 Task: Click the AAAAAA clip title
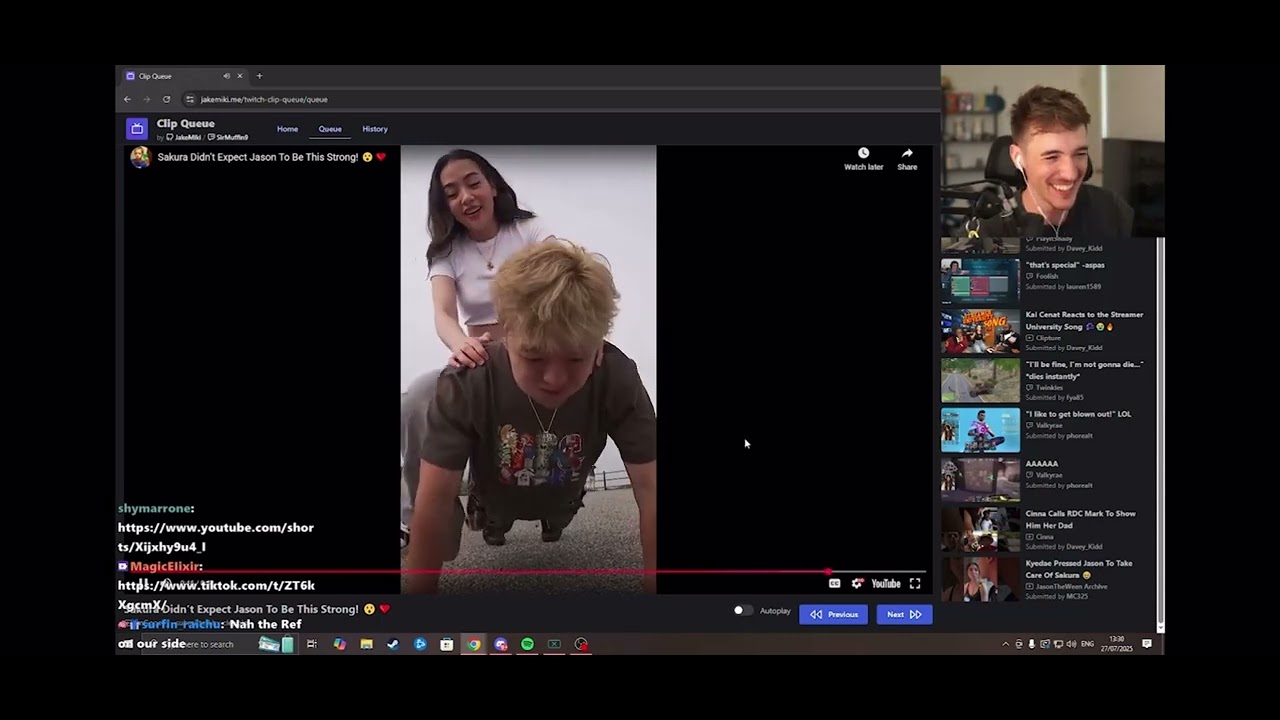[1041, 464]
